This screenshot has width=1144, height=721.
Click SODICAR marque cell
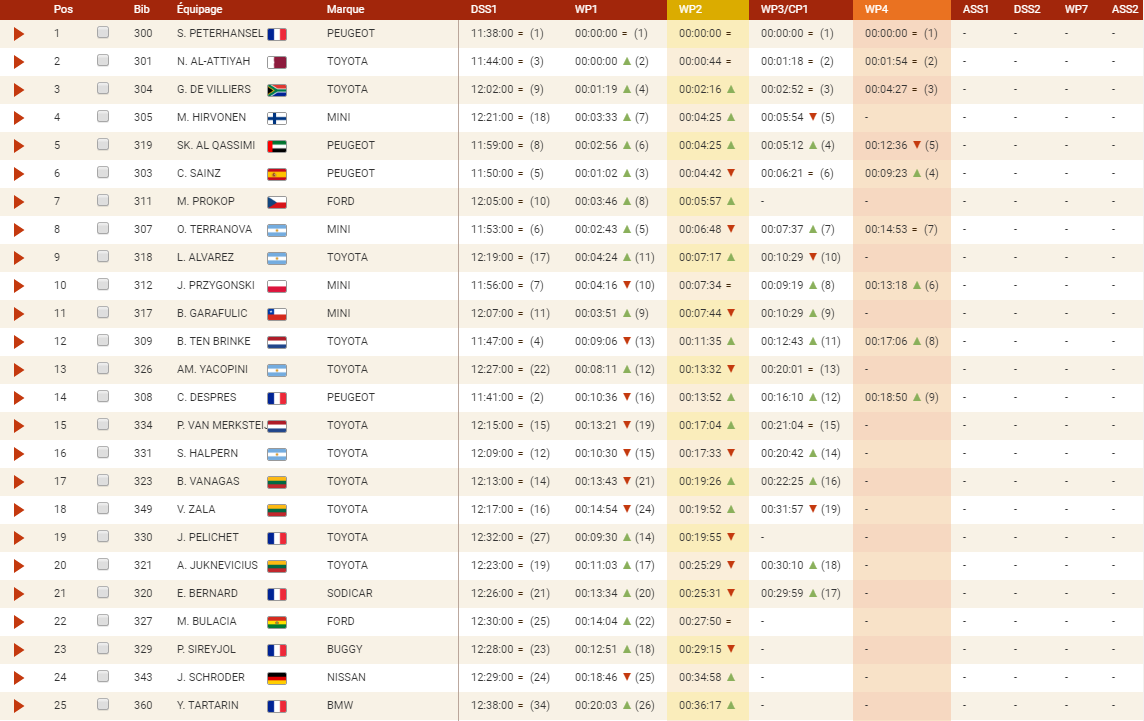[349, 593]
